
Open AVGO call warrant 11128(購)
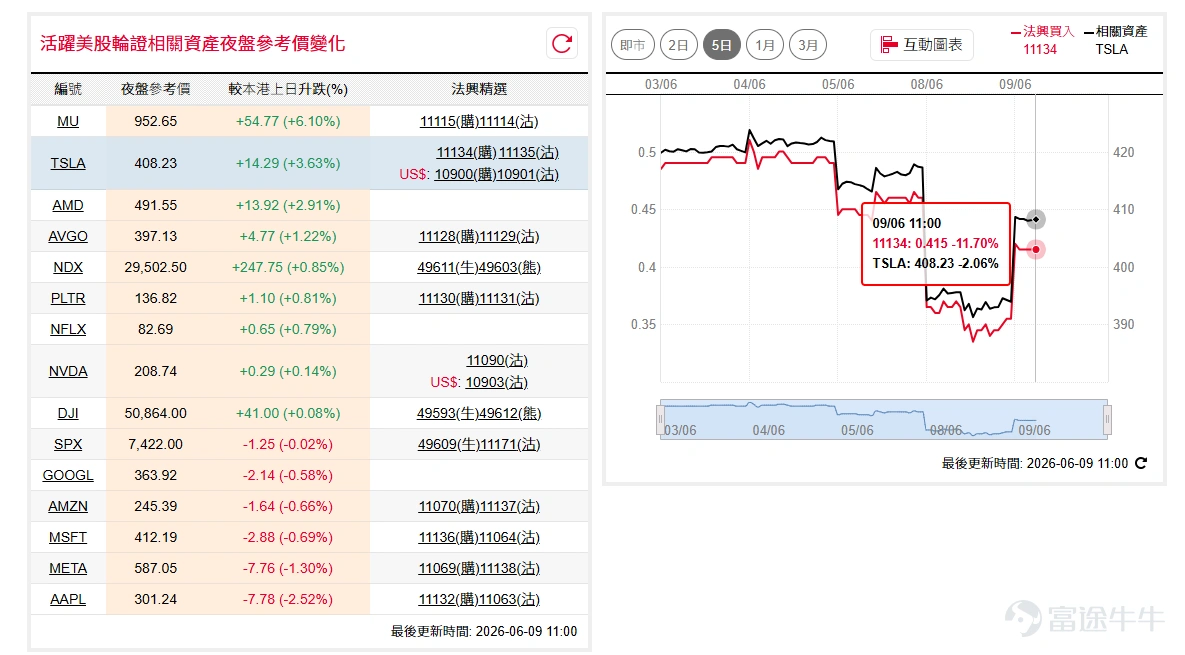449,236
